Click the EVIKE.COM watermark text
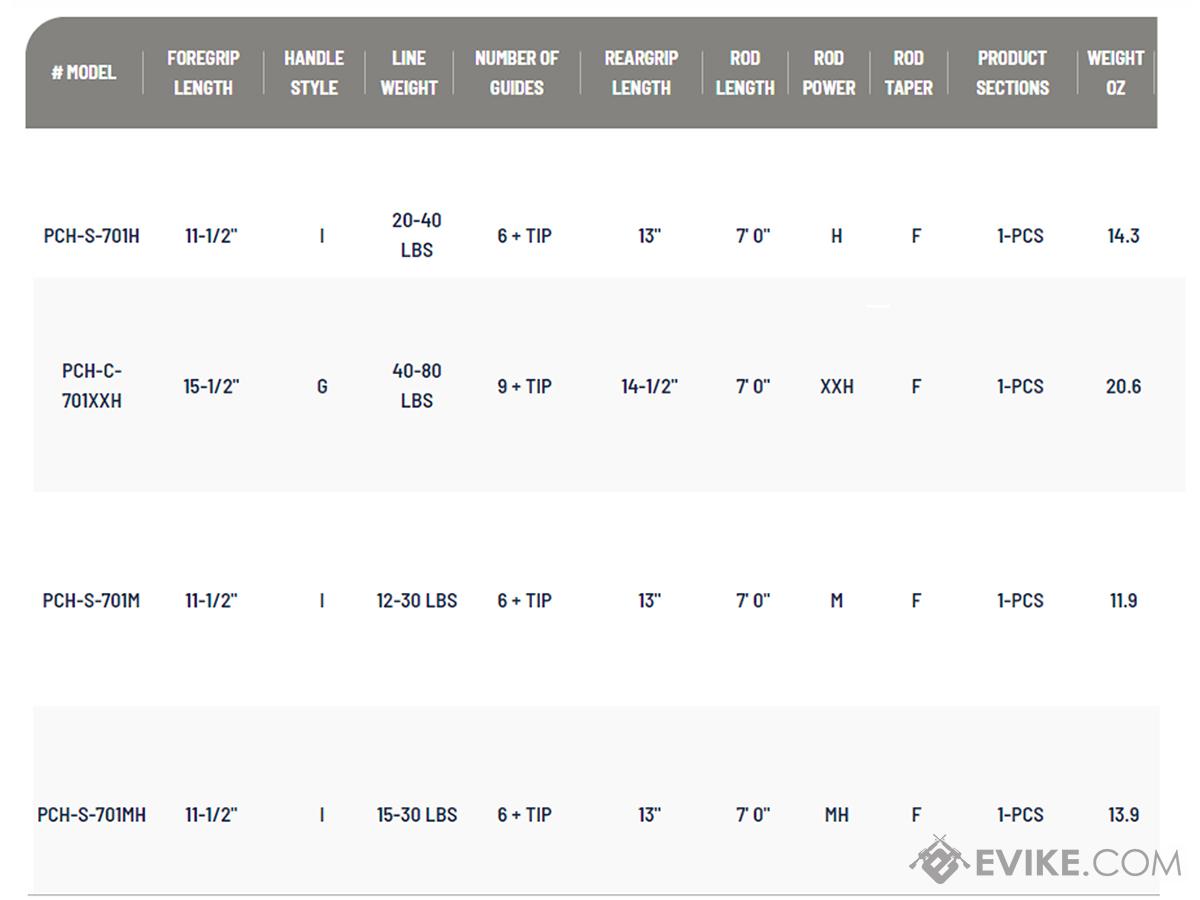This screenshot has width=1200, height=900. point(1078,862)
